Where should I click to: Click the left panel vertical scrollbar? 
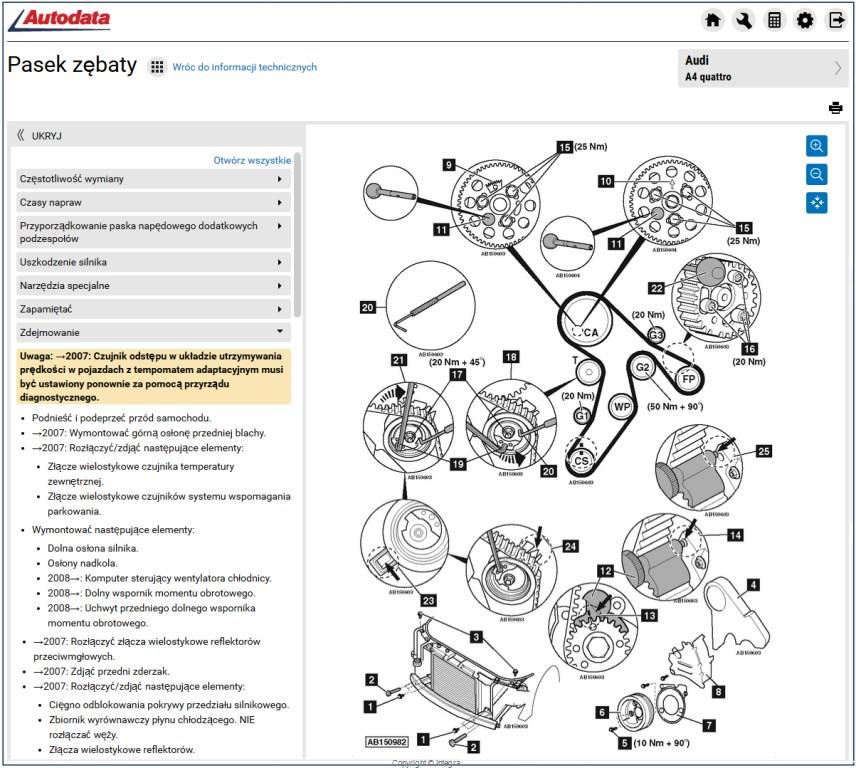coord(297,235)
